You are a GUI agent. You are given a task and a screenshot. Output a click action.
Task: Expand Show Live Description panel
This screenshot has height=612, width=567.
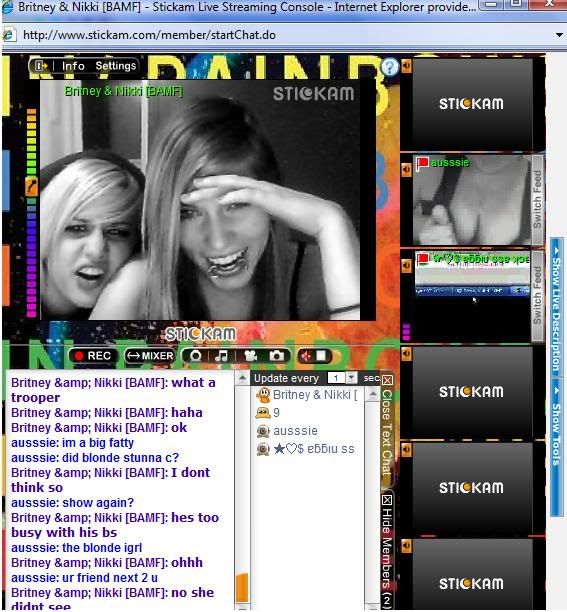coord(556,308)
